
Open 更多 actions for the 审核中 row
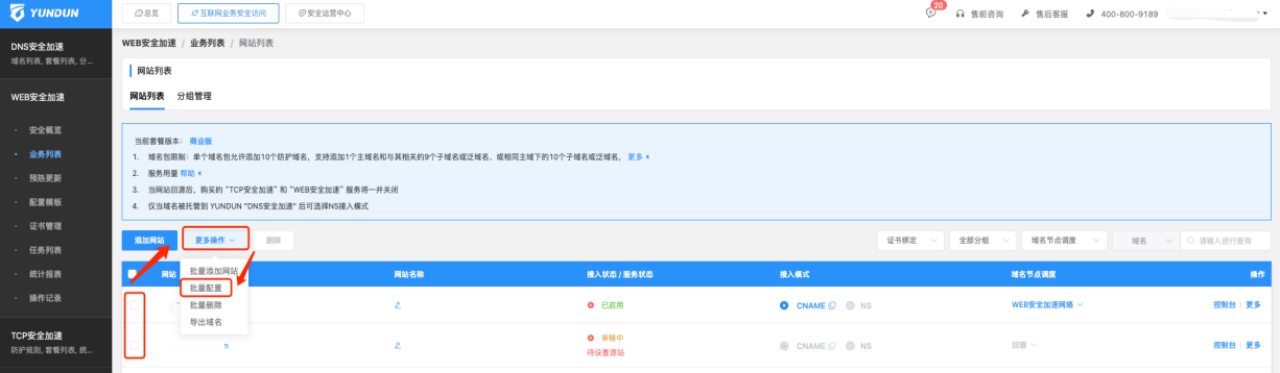tap(1253, 345)
